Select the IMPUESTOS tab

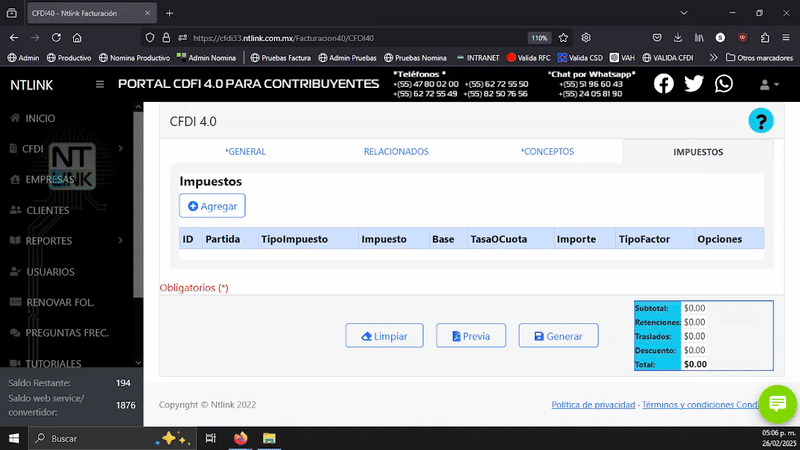tap(698, 152)
